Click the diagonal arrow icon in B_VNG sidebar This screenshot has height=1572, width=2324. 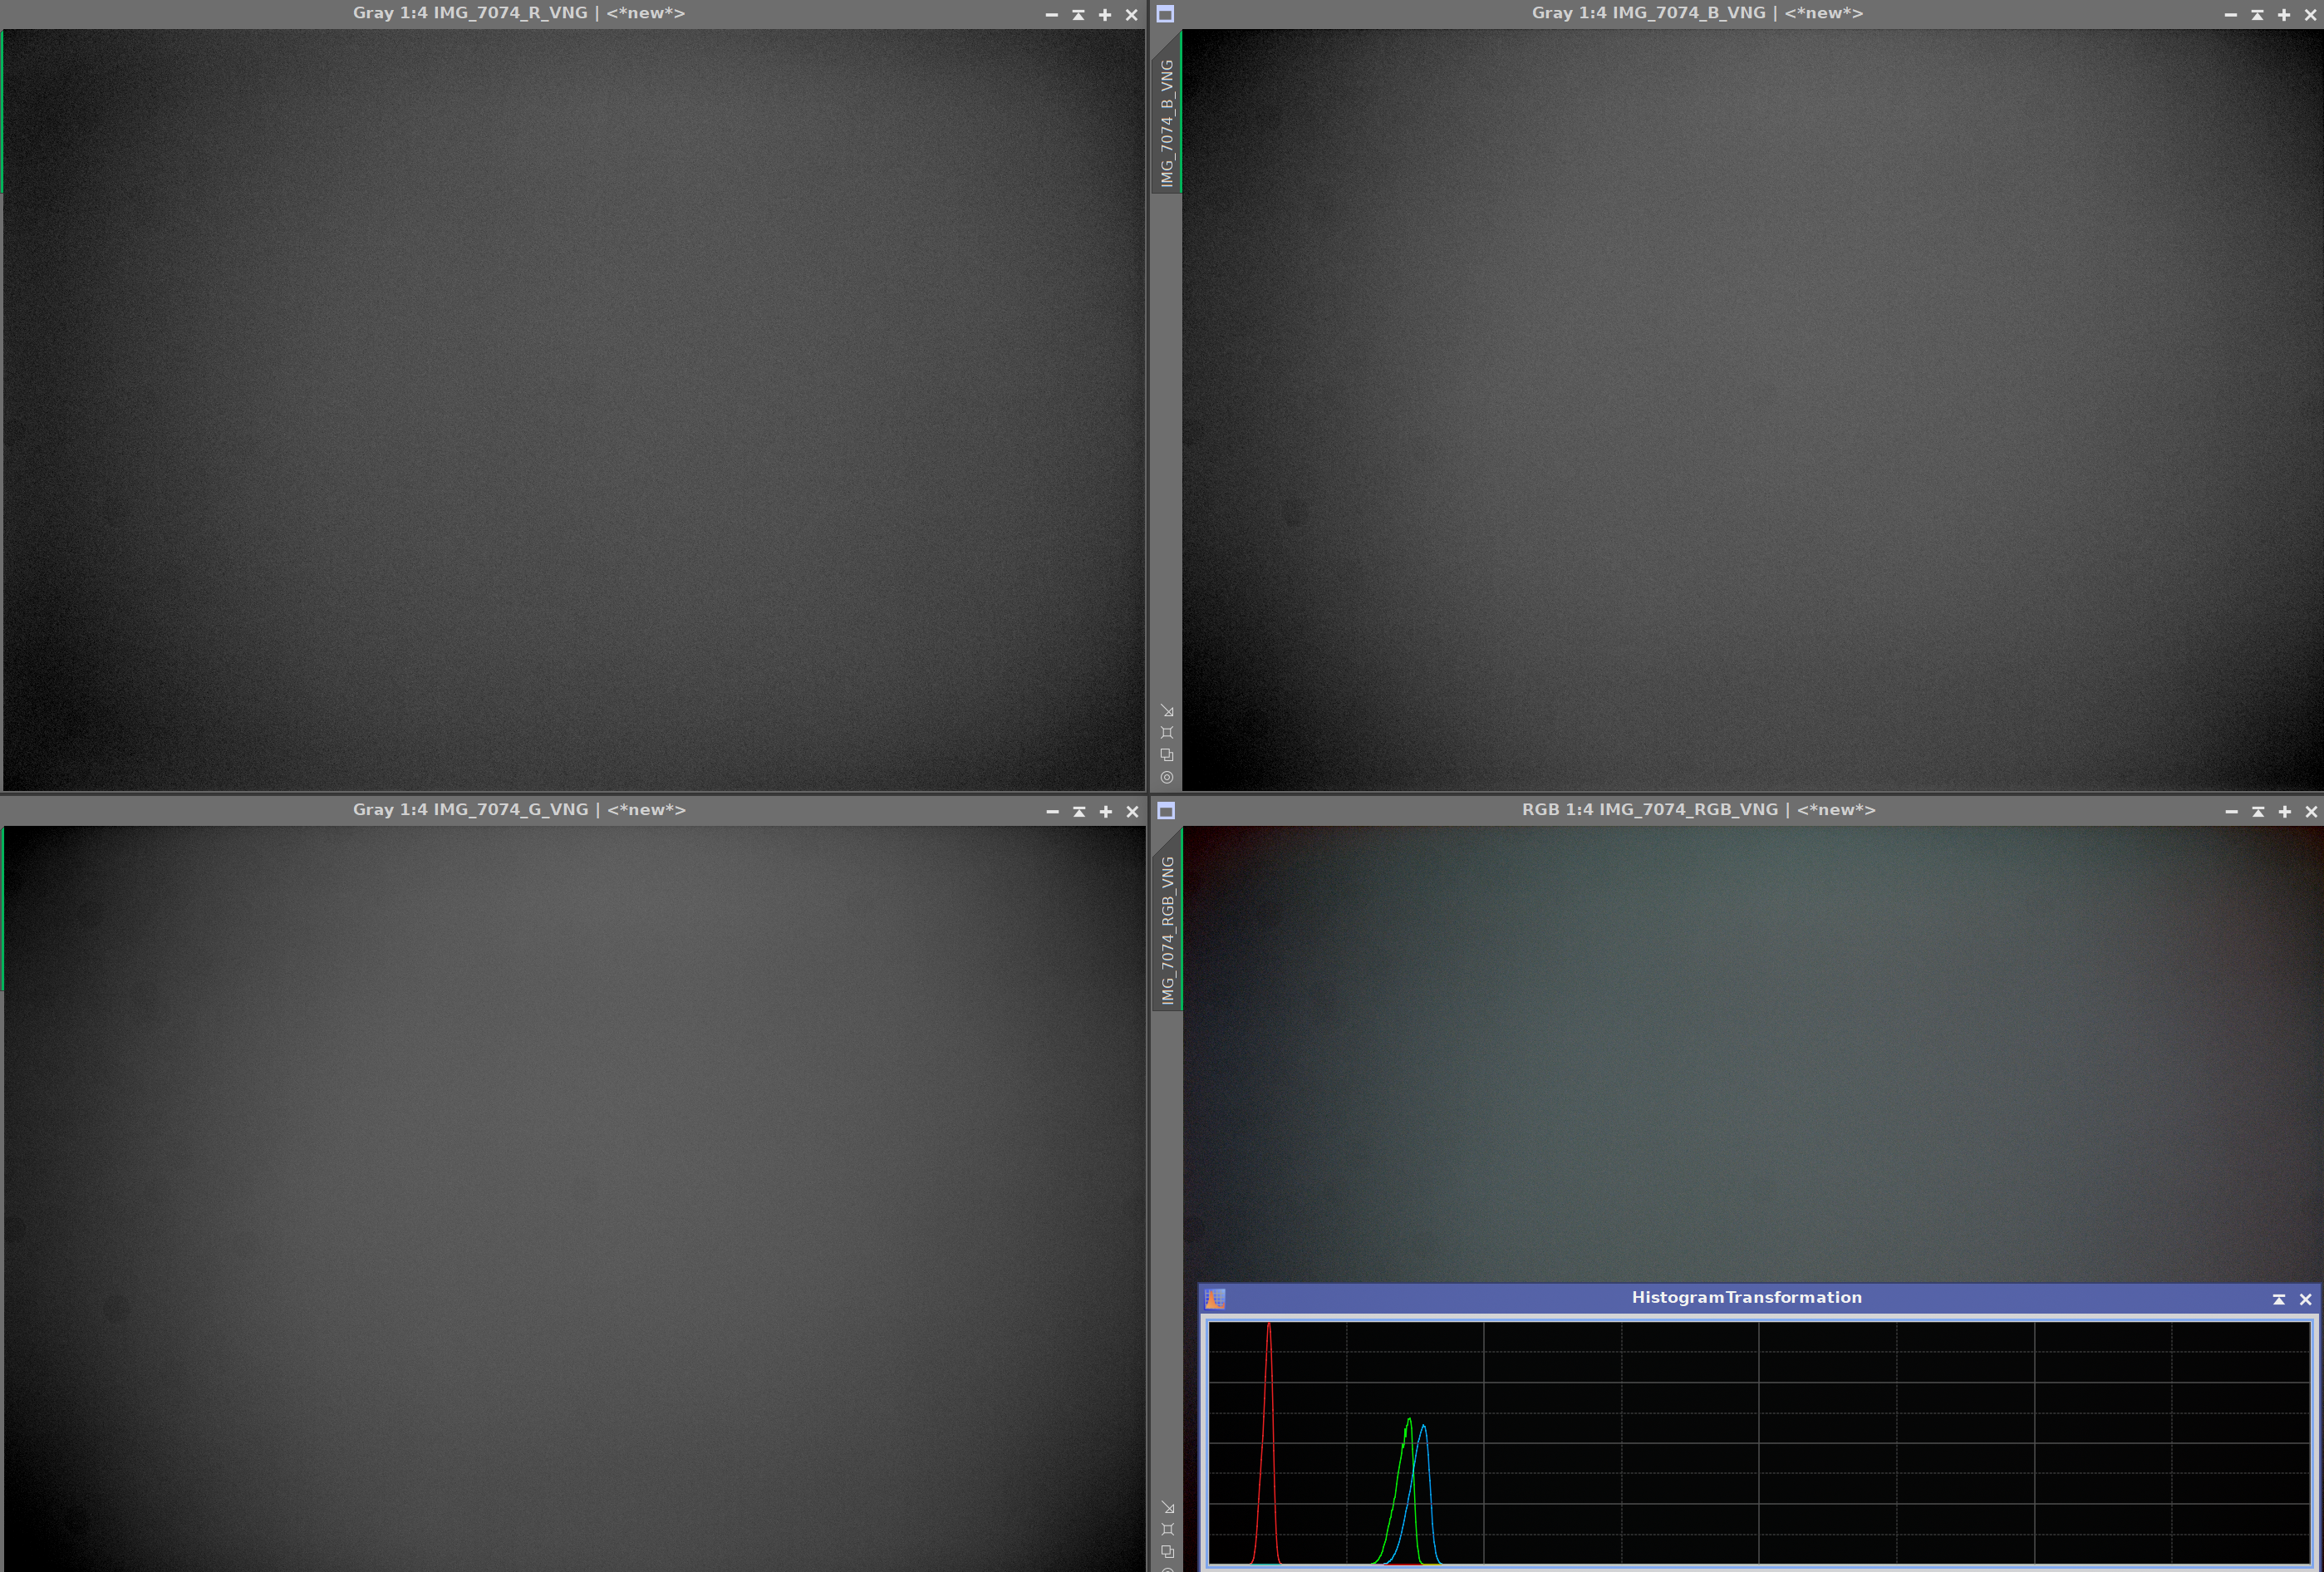point(1167,711)
